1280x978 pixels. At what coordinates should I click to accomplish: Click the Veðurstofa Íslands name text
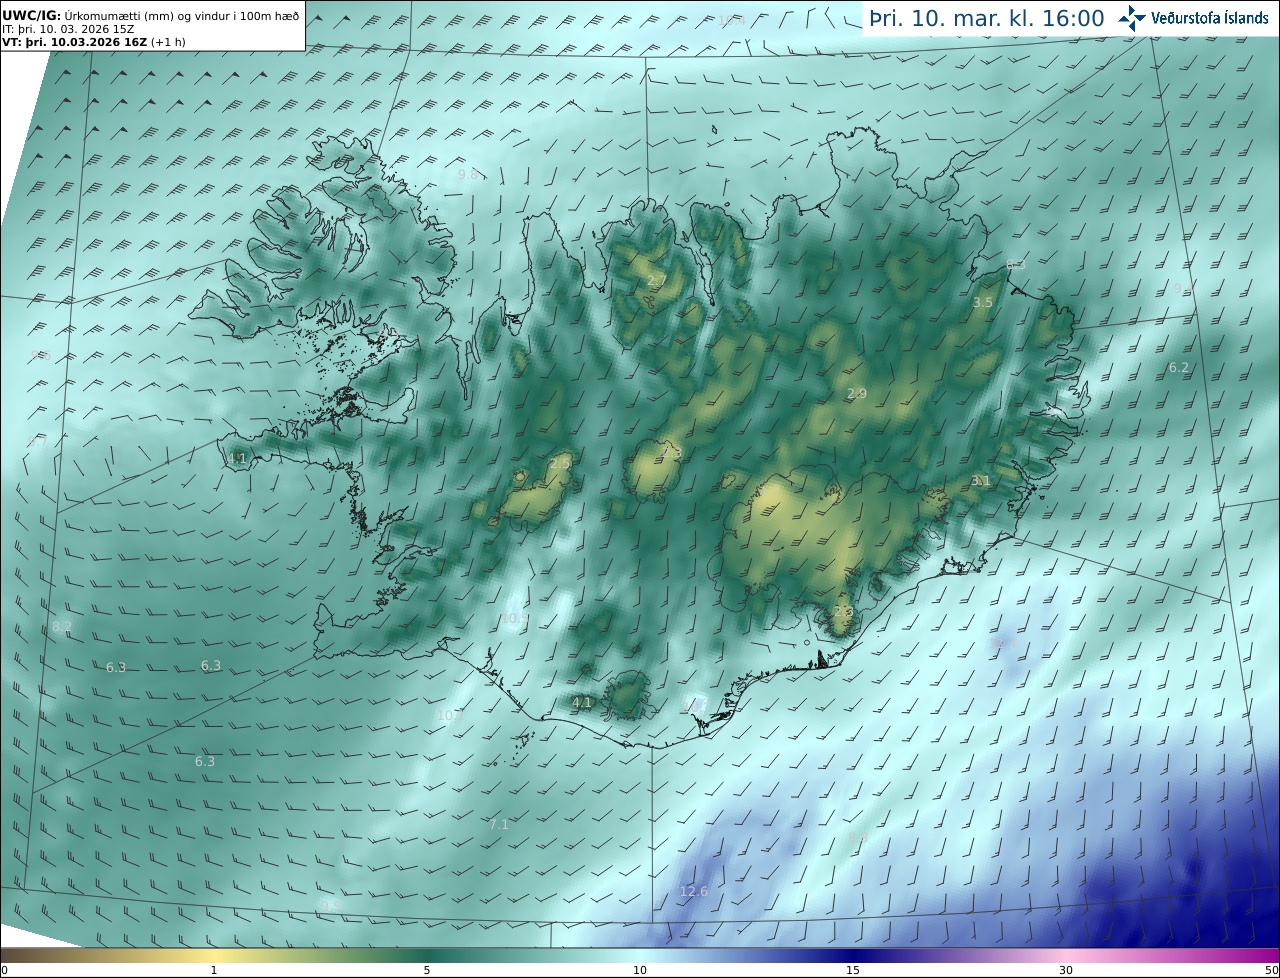[1210, 18]
